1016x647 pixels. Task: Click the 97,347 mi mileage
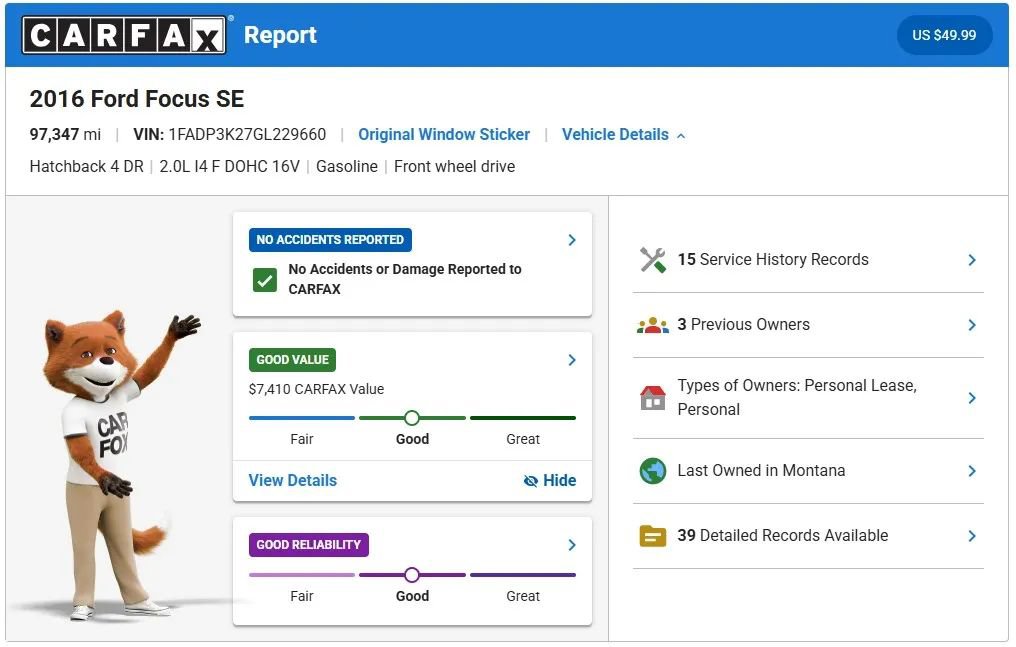pyautogui.click(x=65, y=135)
